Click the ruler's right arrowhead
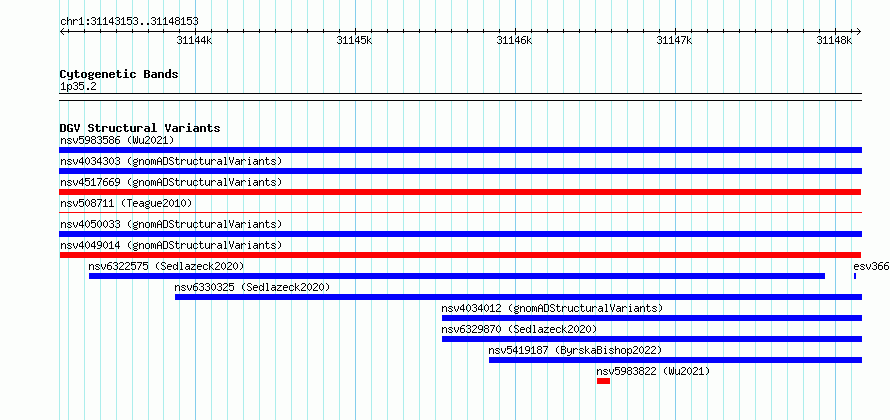890x420 pixels. pos(859,31)
